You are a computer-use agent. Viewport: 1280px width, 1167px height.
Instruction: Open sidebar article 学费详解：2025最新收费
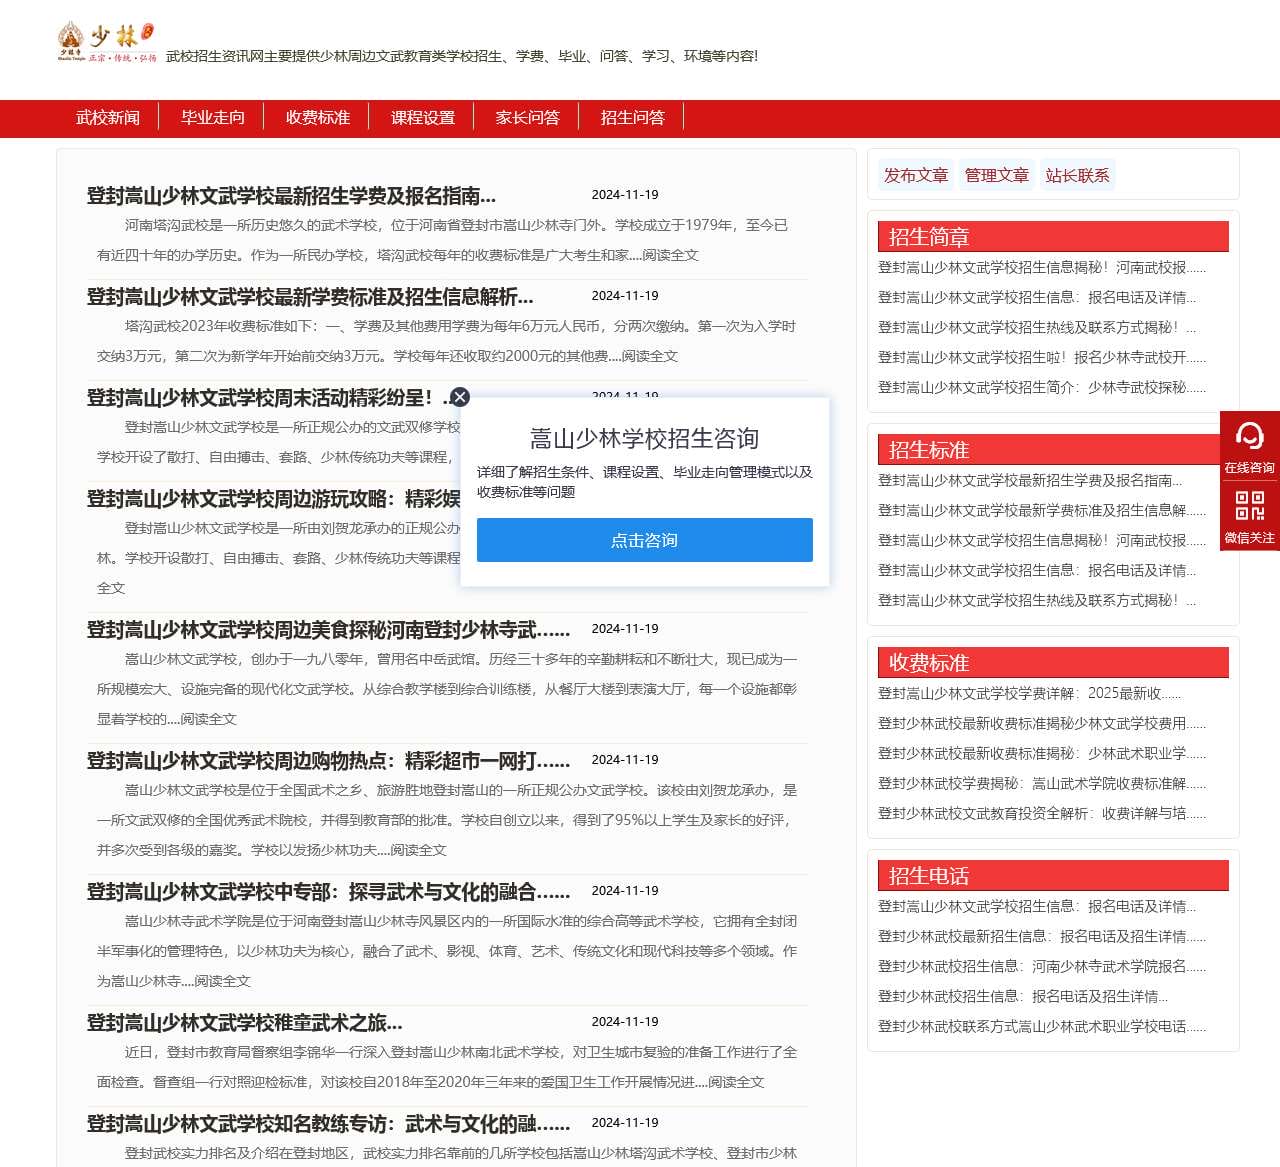(1030, 692)
